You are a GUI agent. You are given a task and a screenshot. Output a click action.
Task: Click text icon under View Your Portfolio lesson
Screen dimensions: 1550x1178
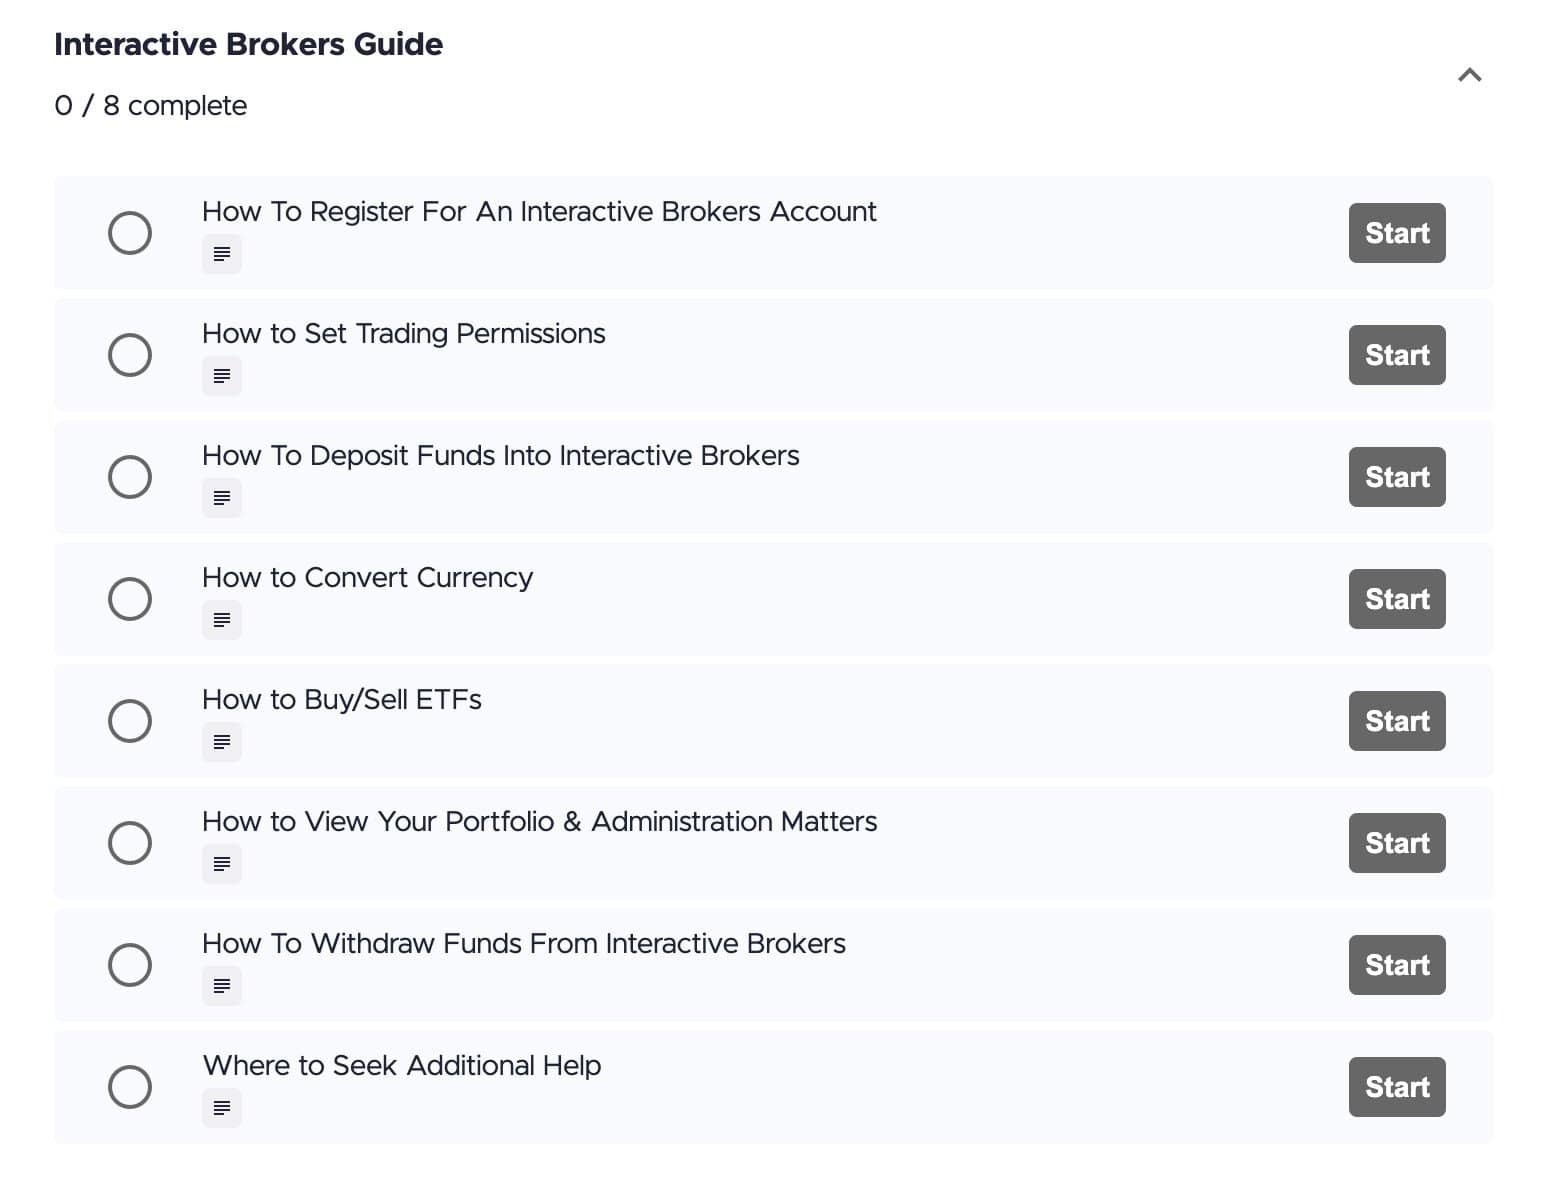[x=222, y=864]
